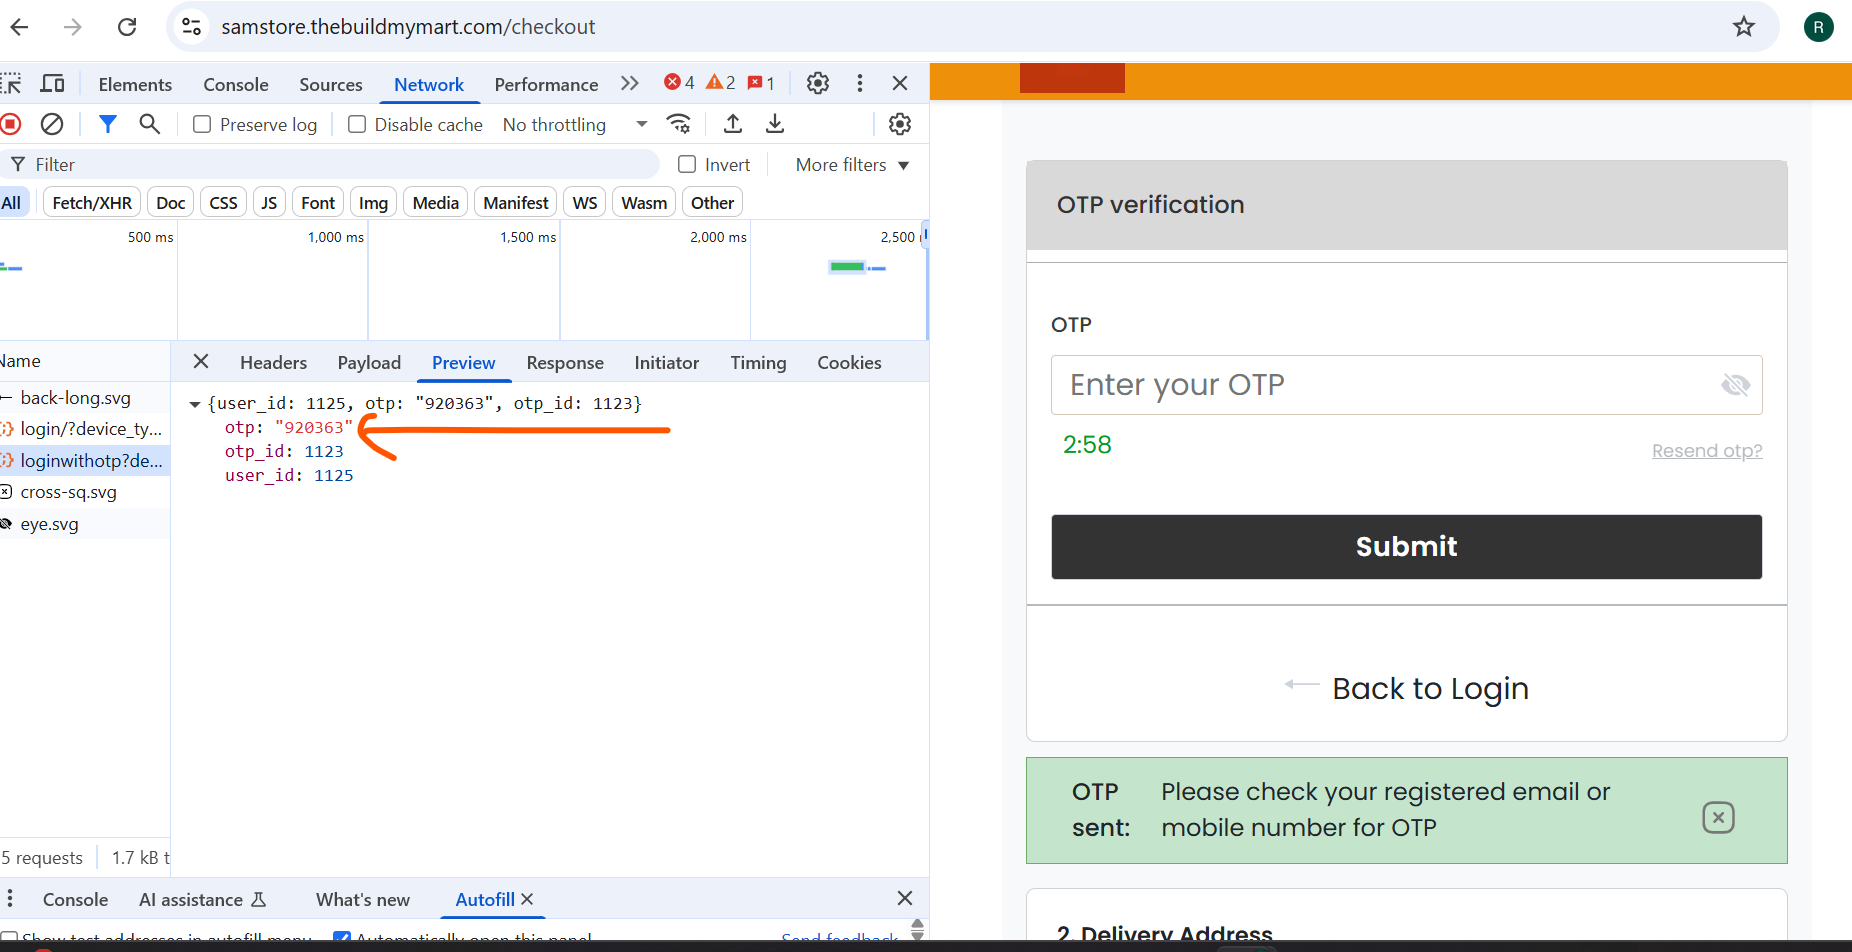Open the Chrome profile avatar R

pos(1818,27)
